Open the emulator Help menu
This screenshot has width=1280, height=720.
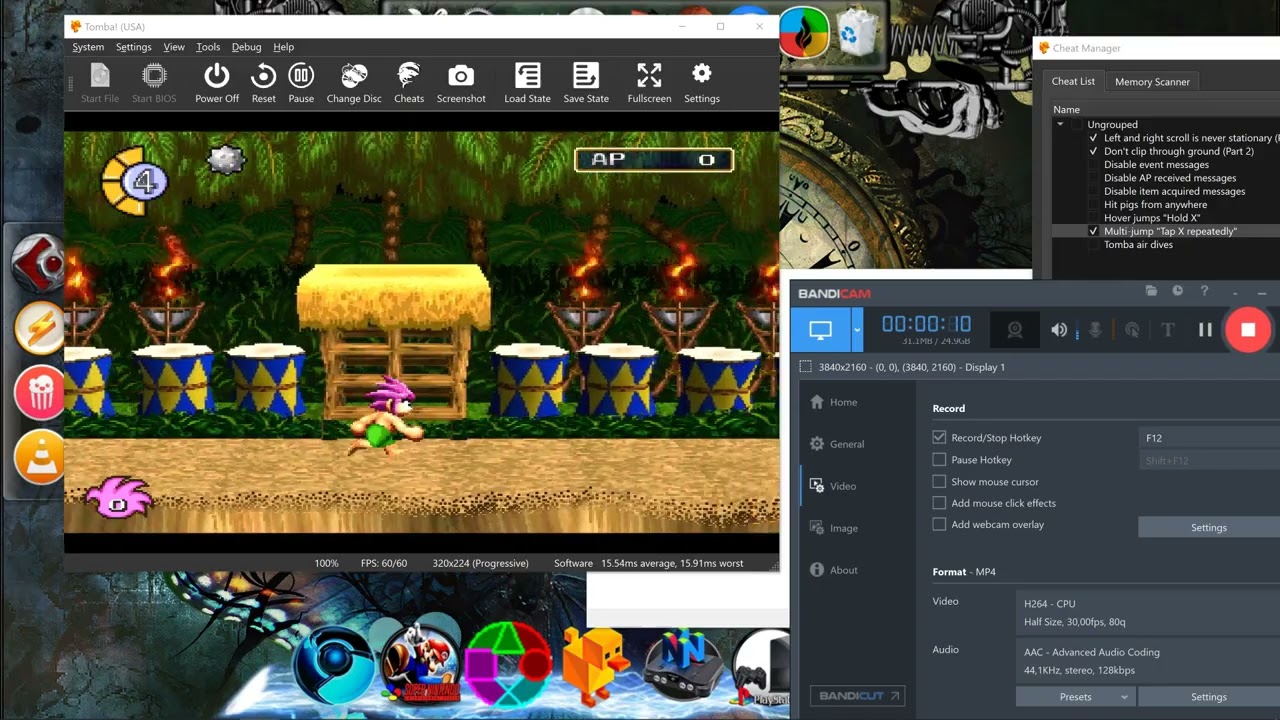pyautogui.click(x=284, y=47)
